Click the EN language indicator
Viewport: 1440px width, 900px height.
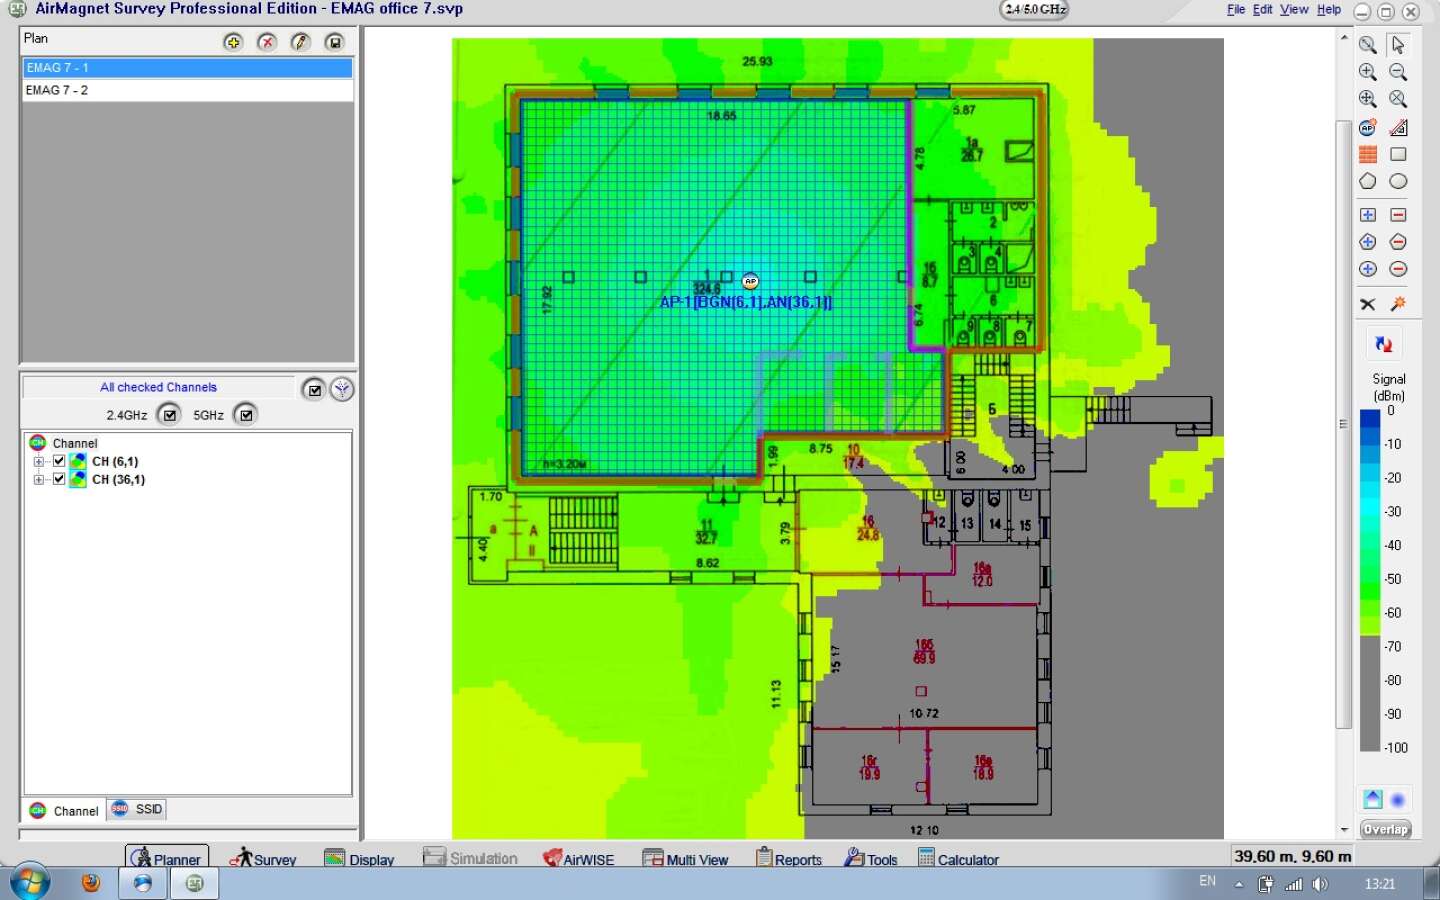point(1208,881)
